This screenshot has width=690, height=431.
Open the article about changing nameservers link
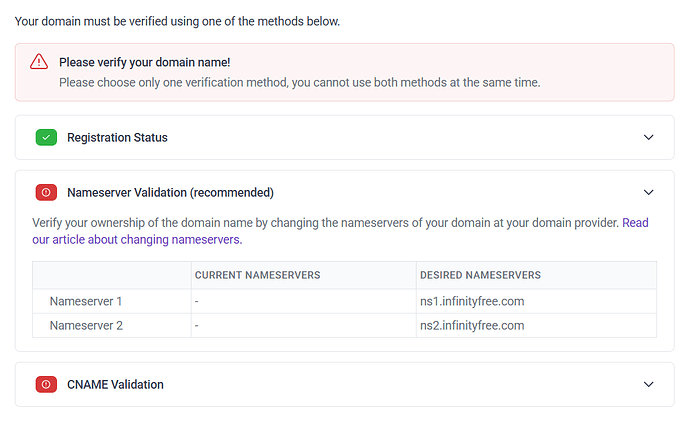tap(136, 240)
